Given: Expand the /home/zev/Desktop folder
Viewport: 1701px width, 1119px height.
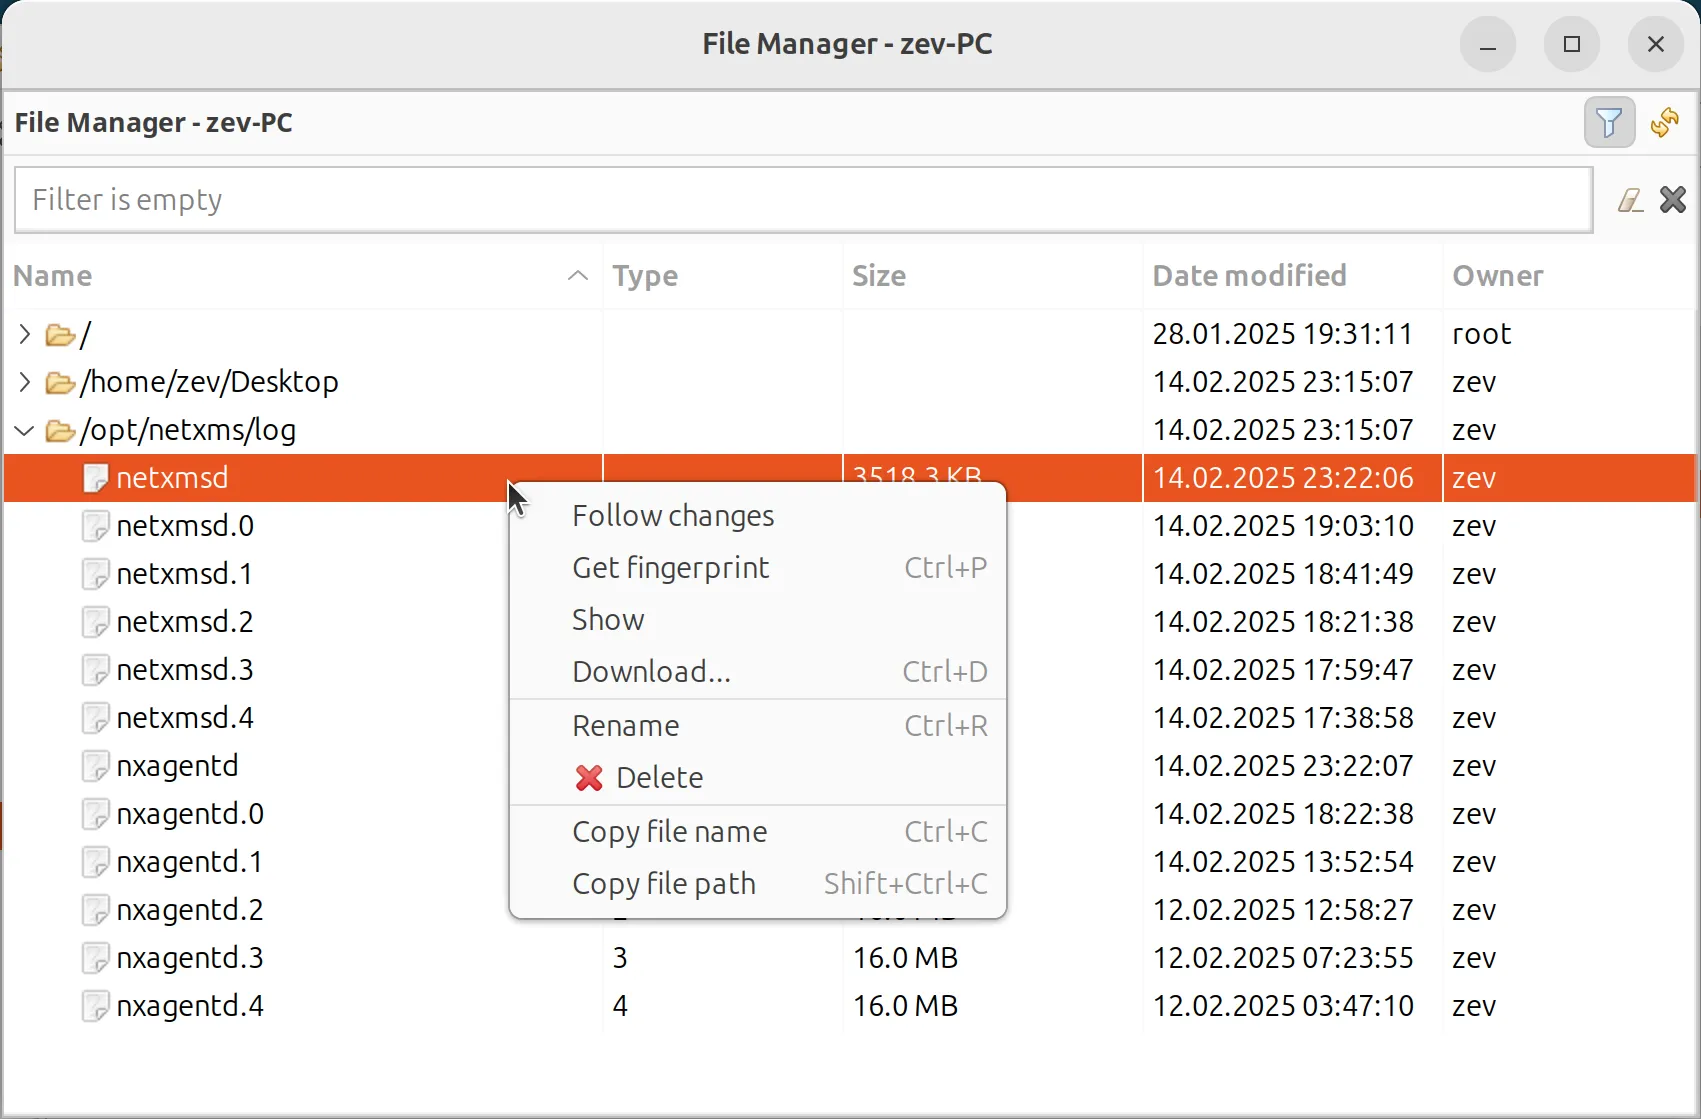Looking at the screenshot, I should pos(24,381).
